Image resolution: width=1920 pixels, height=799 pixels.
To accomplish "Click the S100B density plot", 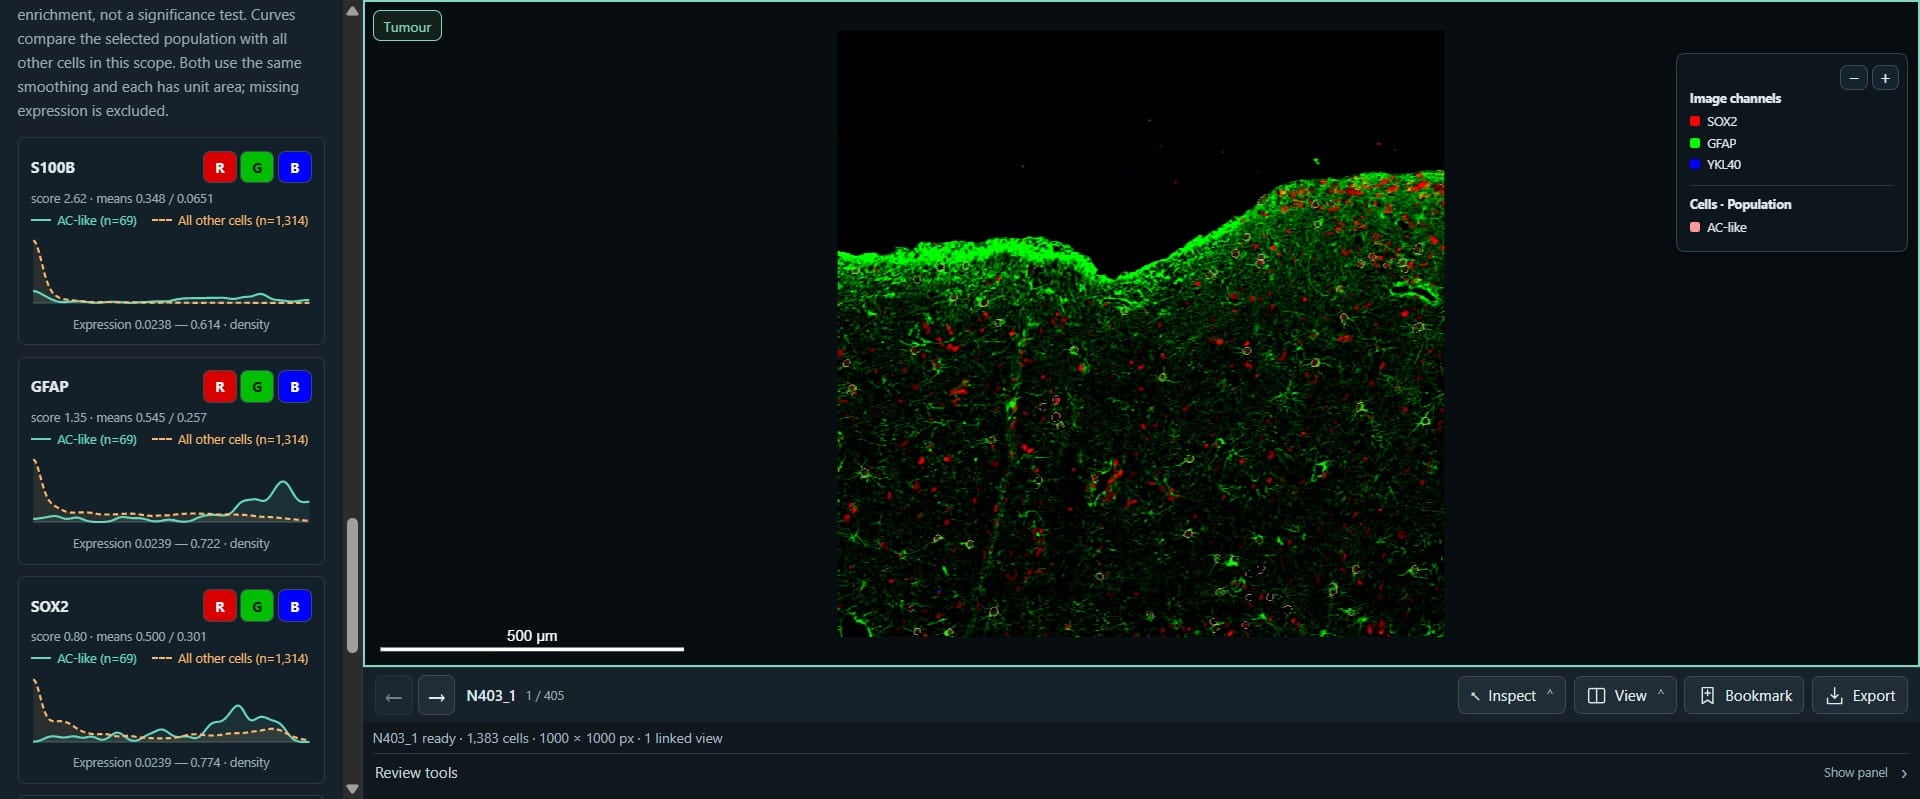I will [x=171, y=272].
